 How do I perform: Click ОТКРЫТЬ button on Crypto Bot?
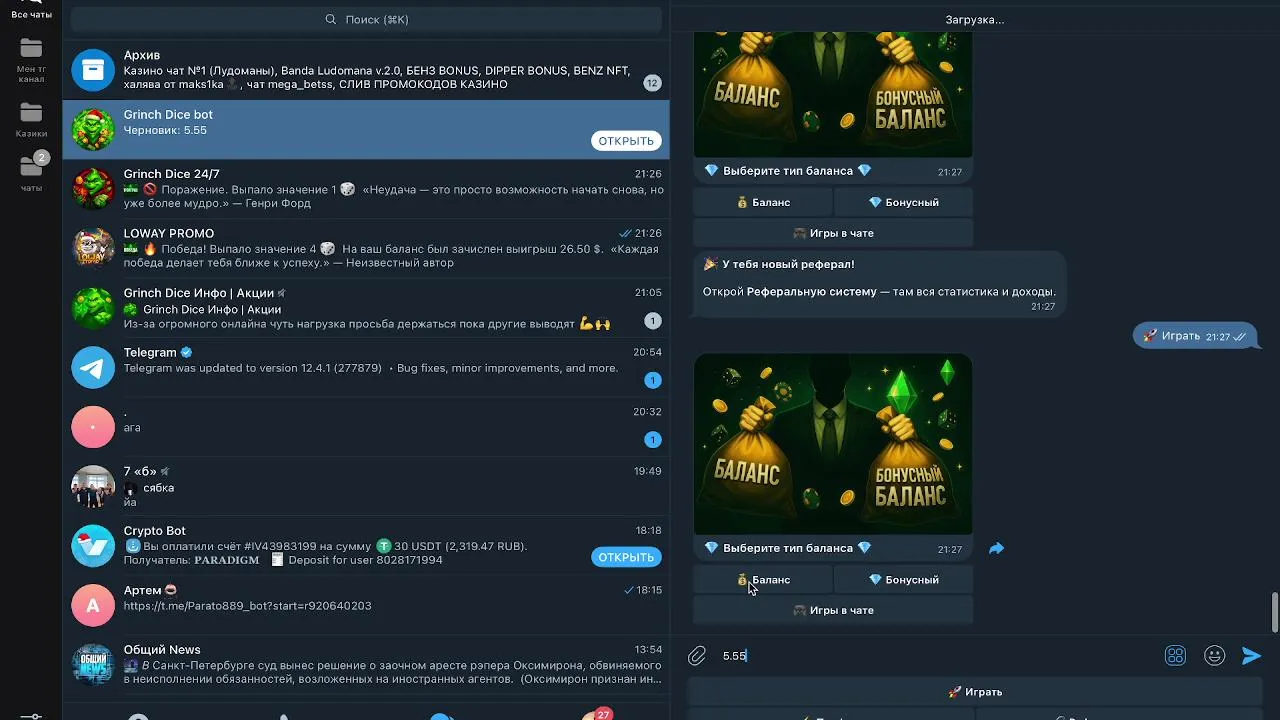click(626, 557)
